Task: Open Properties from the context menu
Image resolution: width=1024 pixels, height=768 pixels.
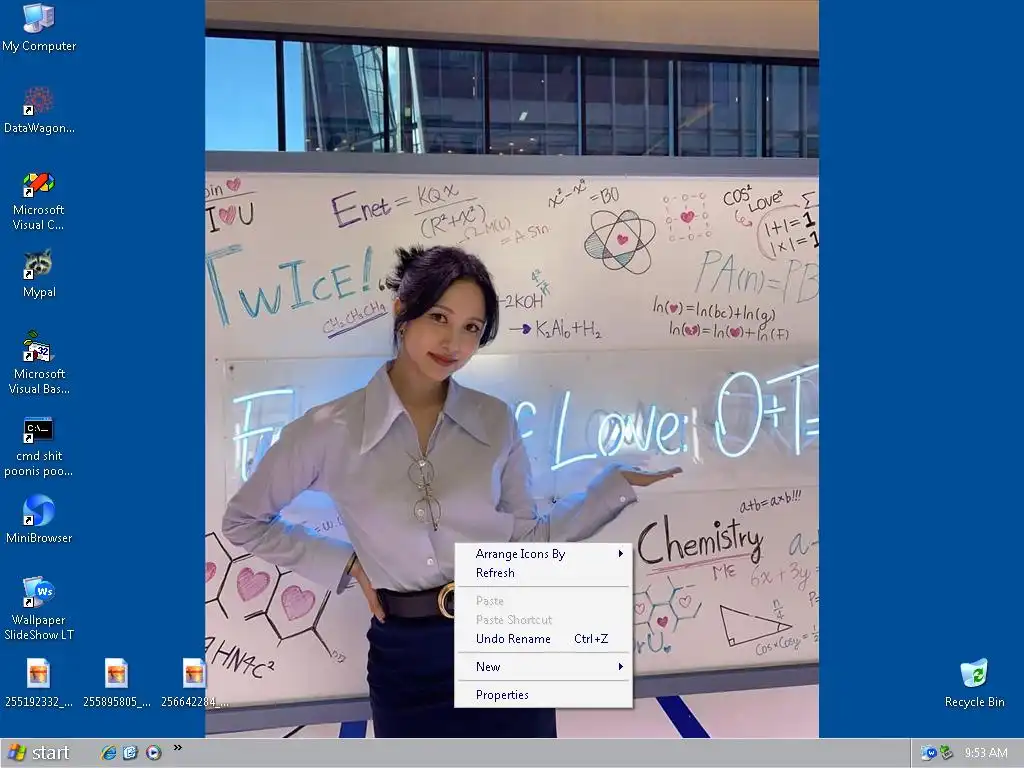Action: [x=543, y=695]
